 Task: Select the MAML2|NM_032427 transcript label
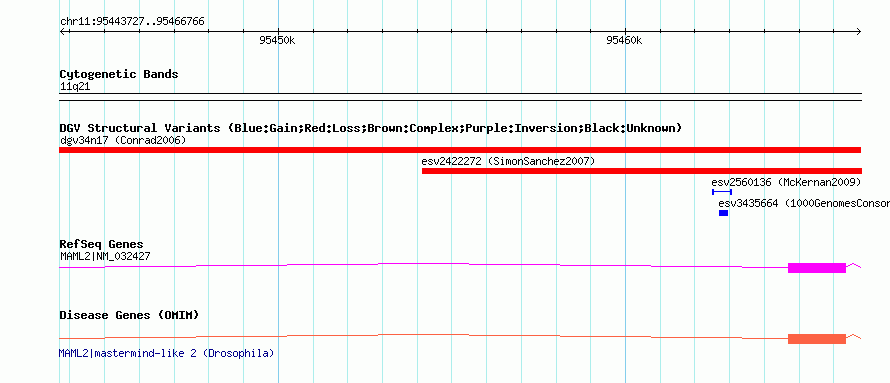tap(105, 256)
